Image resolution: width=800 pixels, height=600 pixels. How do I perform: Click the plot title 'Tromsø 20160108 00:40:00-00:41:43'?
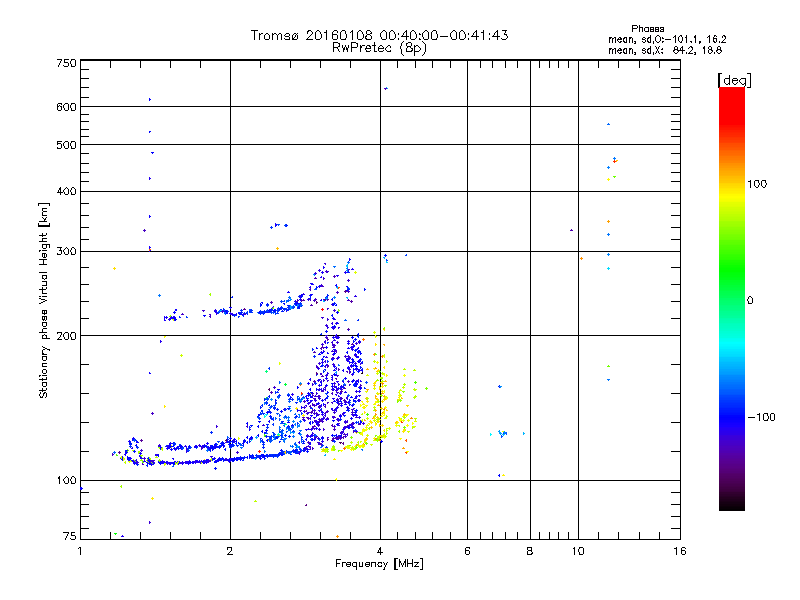(x=379, y=35)
